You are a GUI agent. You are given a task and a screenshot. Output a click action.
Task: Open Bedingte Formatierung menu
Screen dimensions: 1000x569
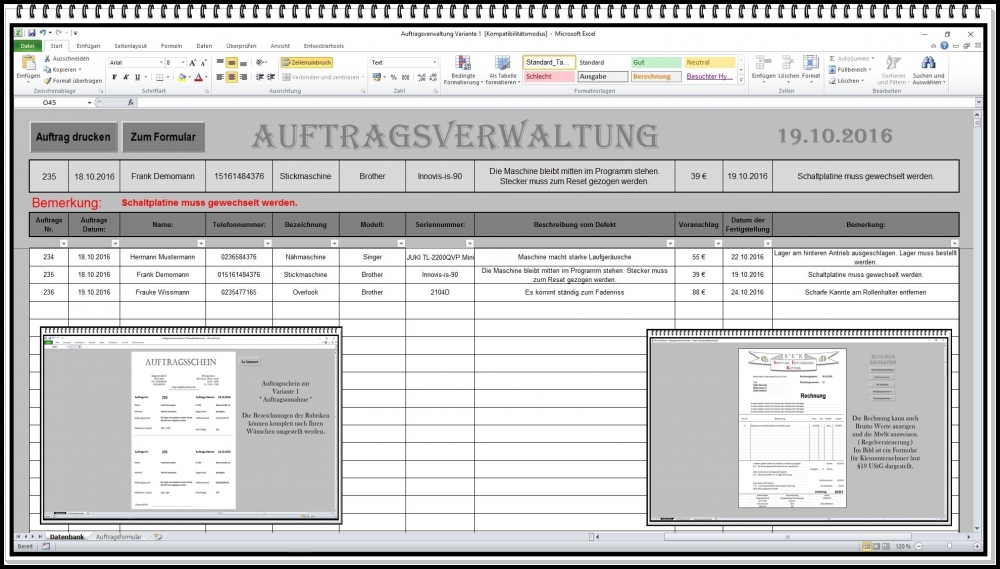click(463, 64)
